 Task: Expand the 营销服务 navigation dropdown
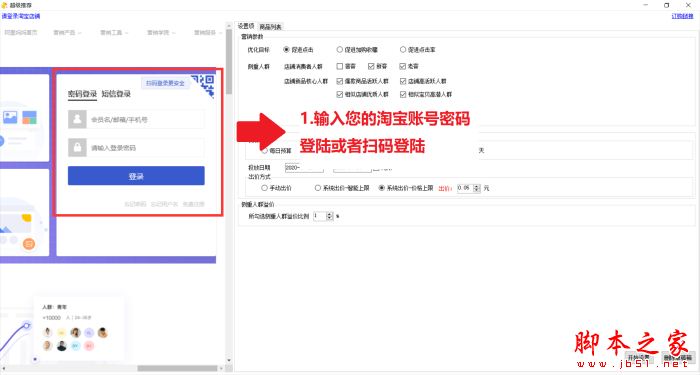[208, 33]
